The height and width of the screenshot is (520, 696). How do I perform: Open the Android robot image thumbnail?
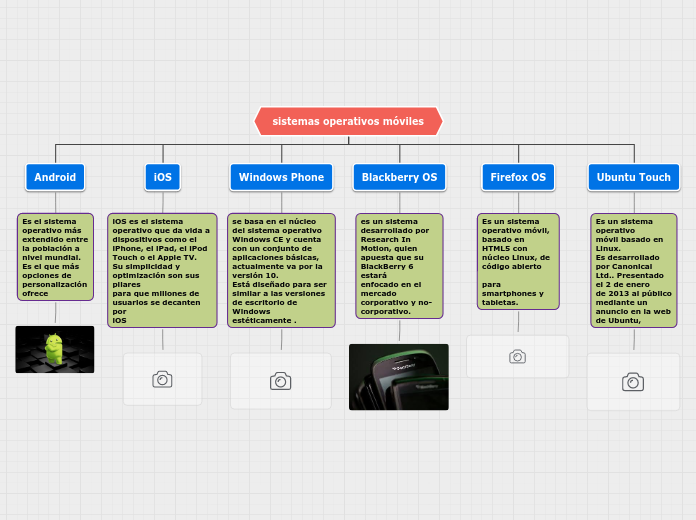pyautogui.click(x=55, y=349)
